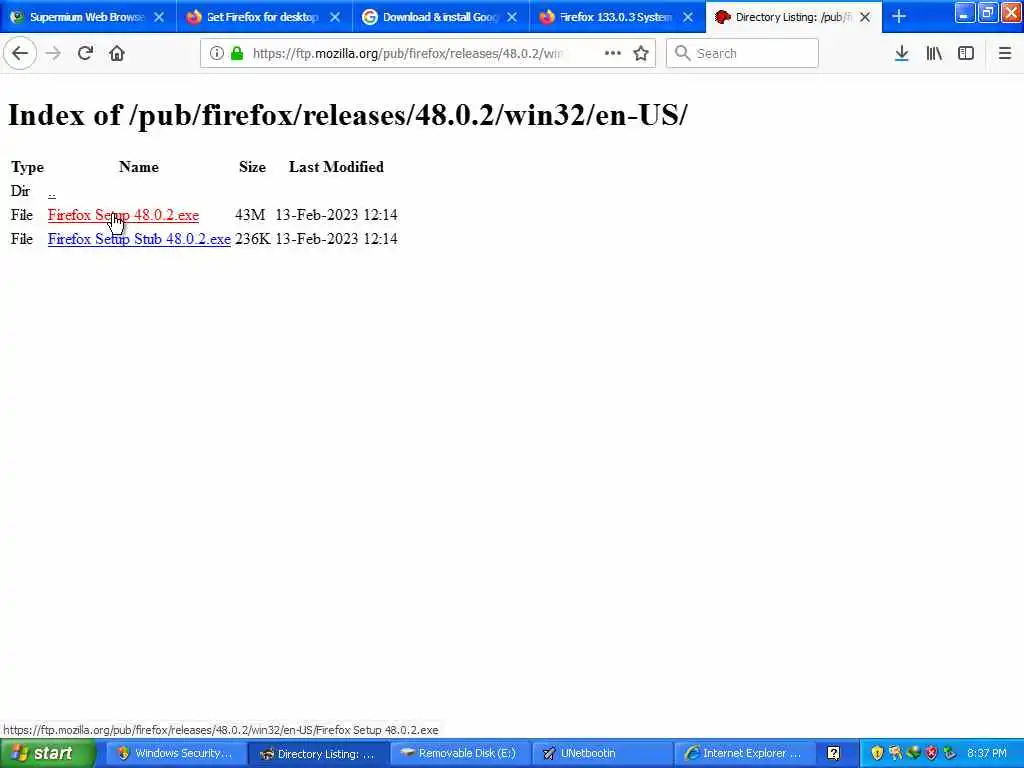Close the Download & install Google tab
Screen dimensions: 1024x768
[512, 17]
